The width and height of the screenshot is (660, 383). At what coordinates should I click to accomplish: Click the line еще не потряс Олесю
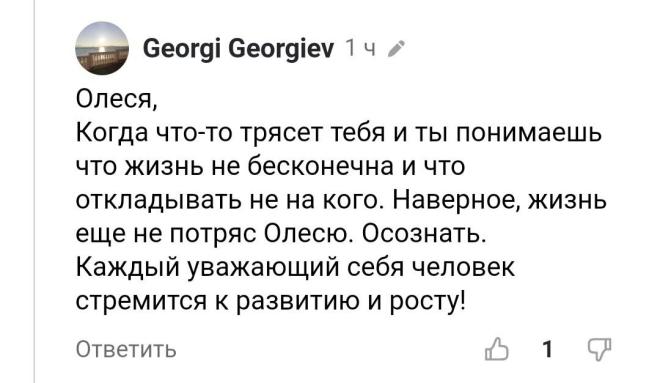pos(281,234)
